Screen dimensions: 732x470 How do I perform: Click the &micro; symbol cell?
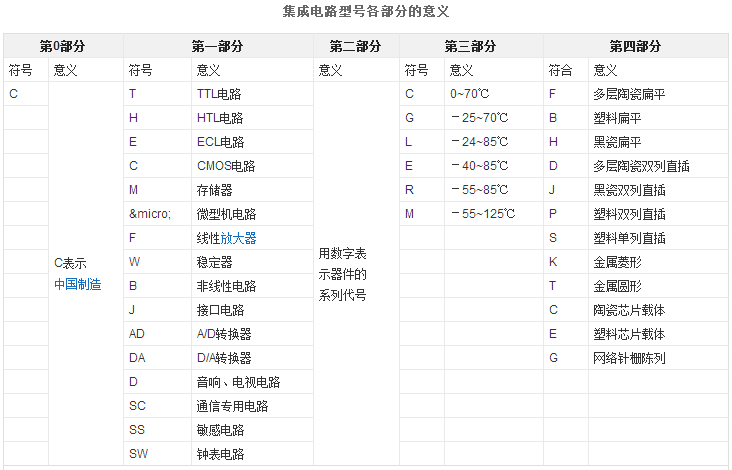(157, 214)
